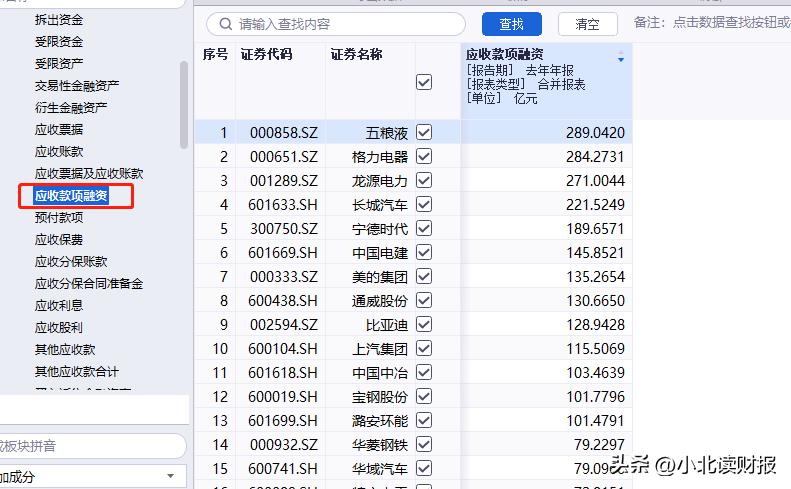
Task: Click the 应收款项融资 column header
Action: tap(504, 54)
